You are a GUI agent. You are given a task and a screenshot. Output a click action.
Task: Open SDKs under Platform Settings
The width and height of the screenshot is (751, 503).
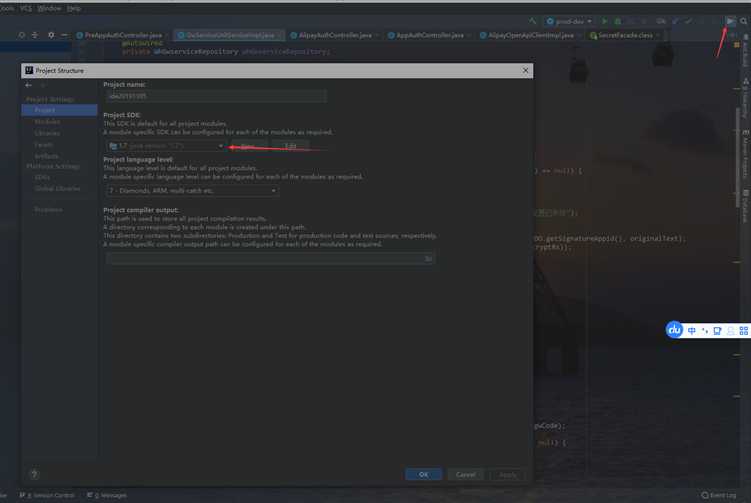point(42,177)
